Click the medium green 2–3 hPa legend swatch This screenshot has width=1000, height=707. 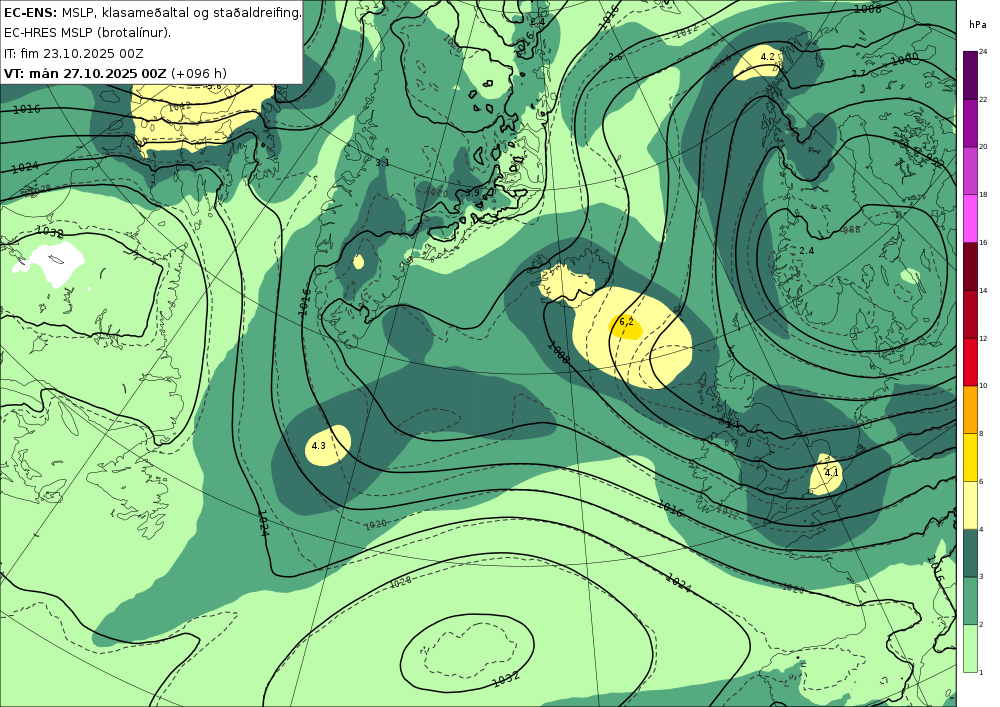tap(970, 601)
